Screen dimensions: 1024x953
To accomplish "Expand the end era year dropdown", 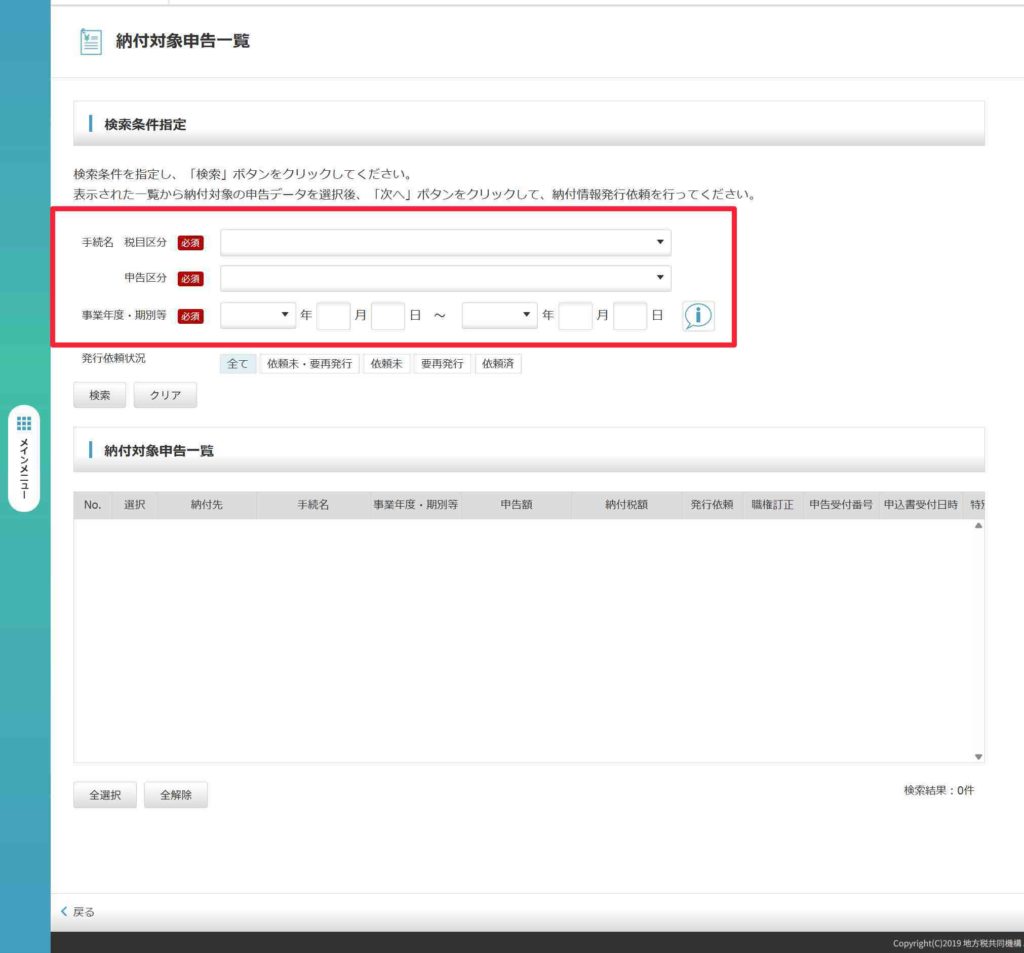I will click(499, 315).
